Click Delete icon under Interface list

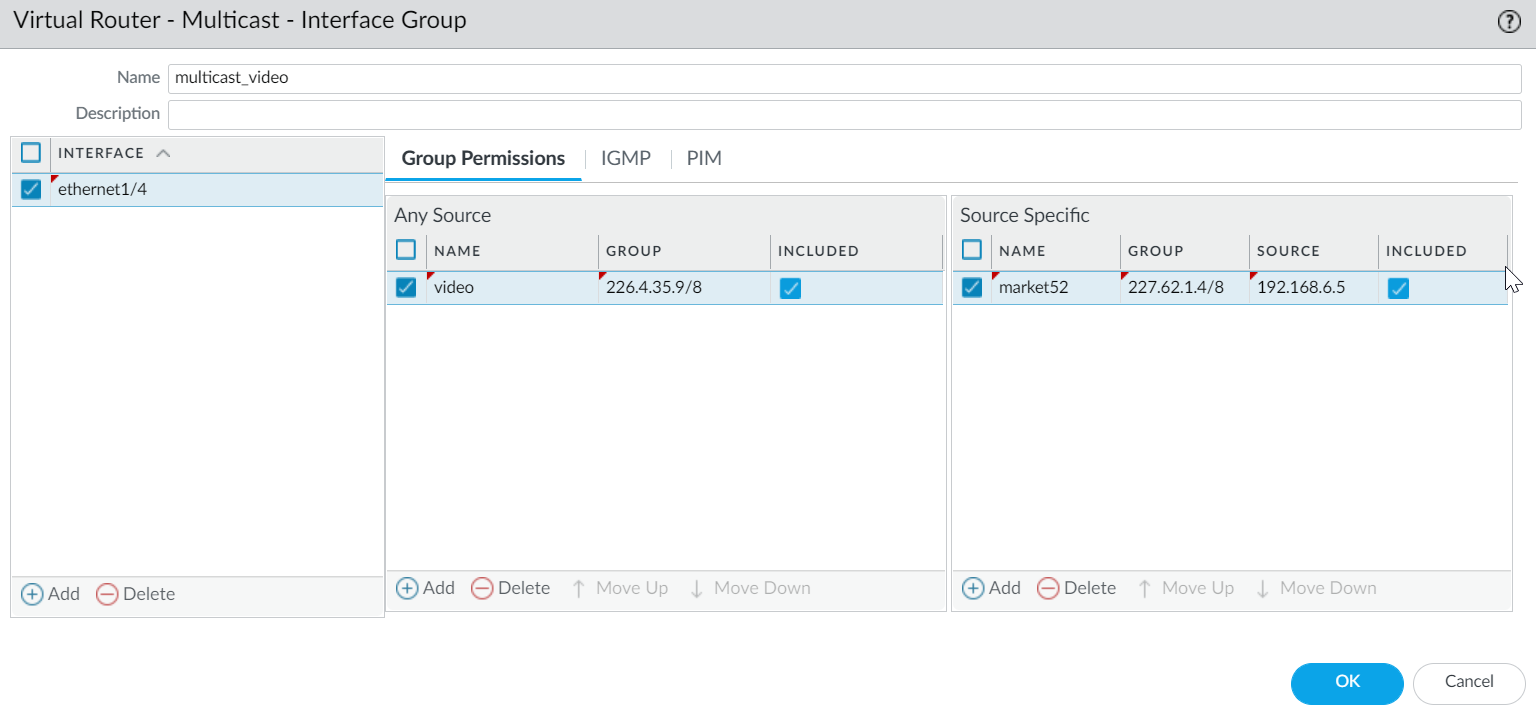coord(107,594)
